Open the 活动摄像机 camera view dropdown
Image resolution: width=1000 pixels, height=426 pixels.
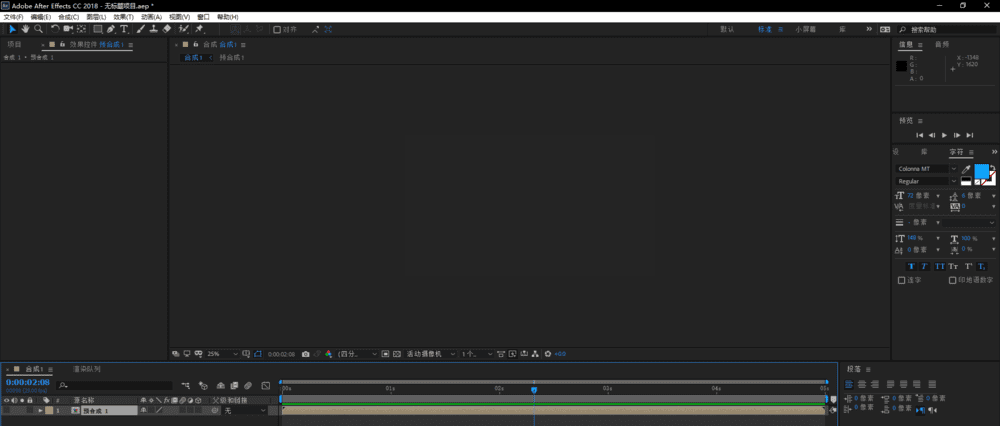tap(431, 354)
